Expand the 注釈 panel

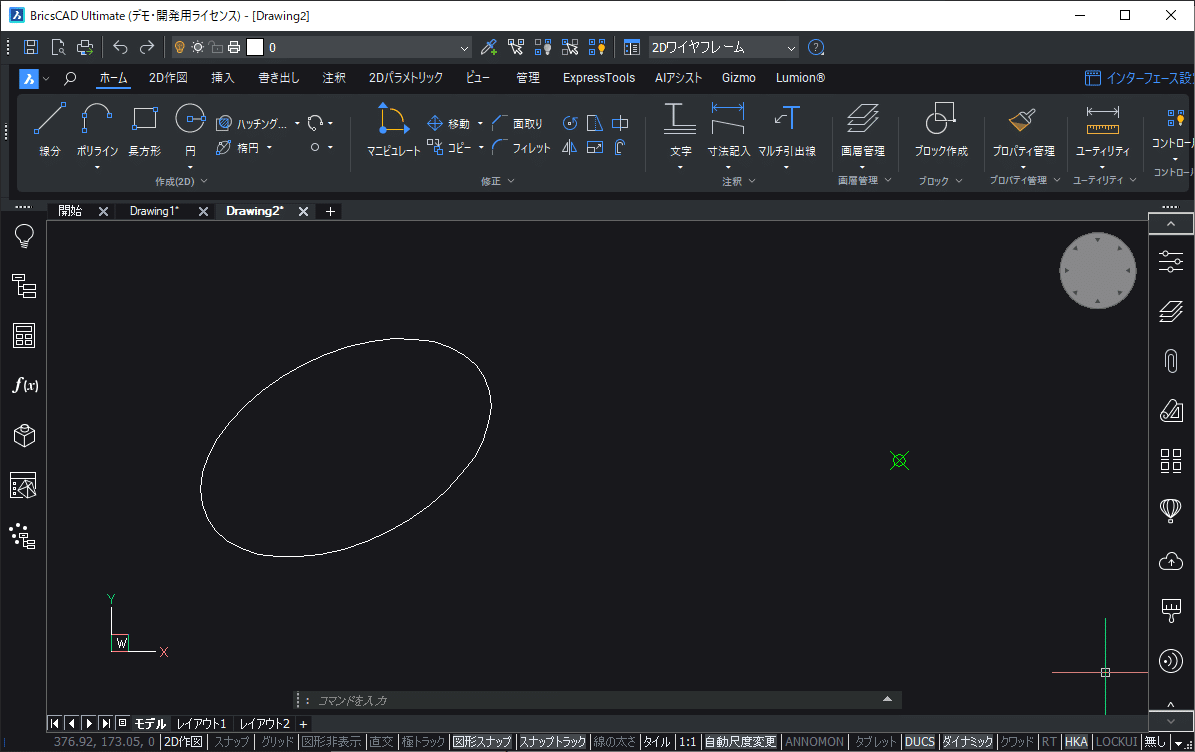(x=738, y=181)
